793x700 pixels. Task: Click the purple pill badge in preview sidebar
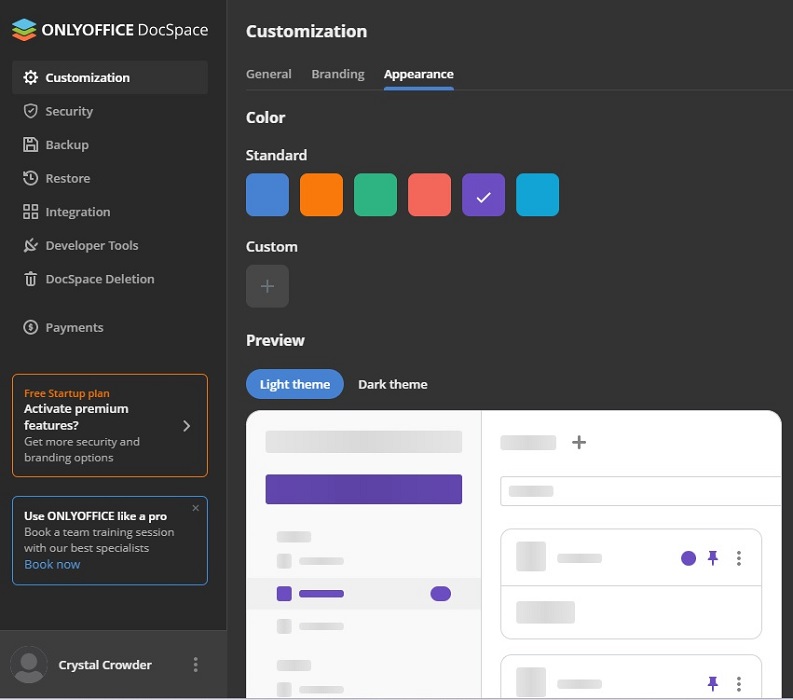pos(440,593)
